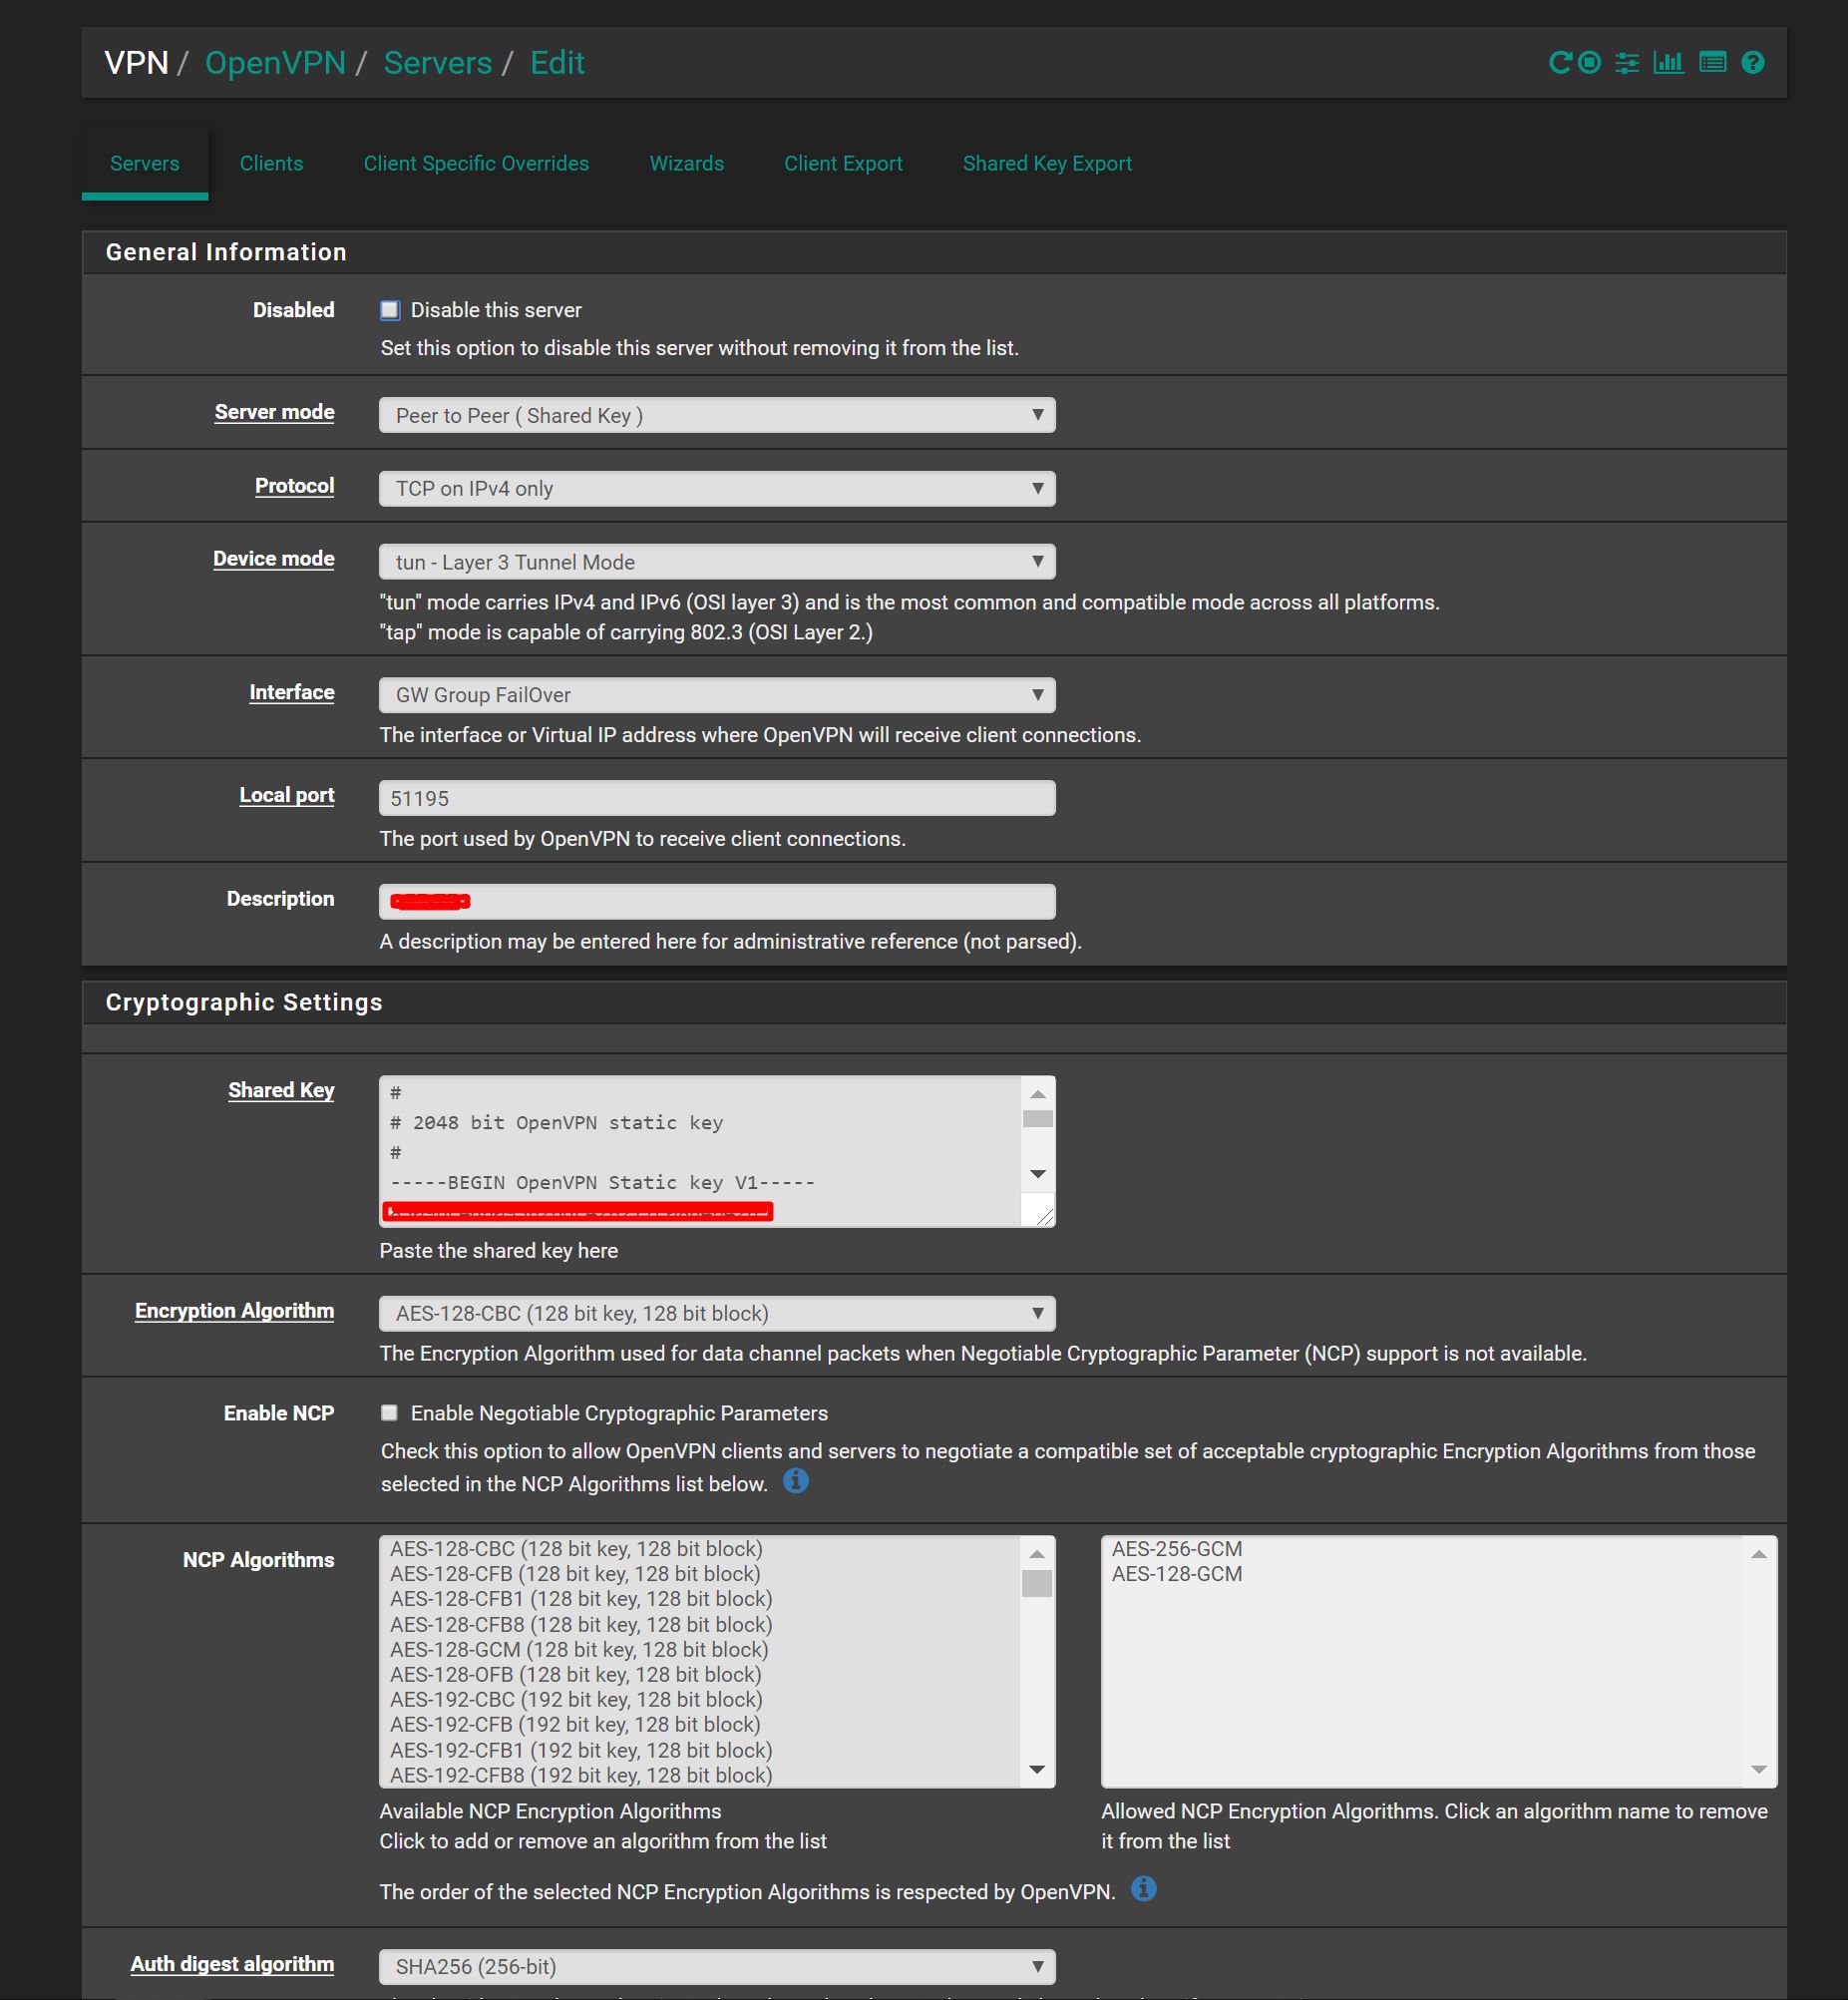Open related settings sliders icon

pos(1627,63)
